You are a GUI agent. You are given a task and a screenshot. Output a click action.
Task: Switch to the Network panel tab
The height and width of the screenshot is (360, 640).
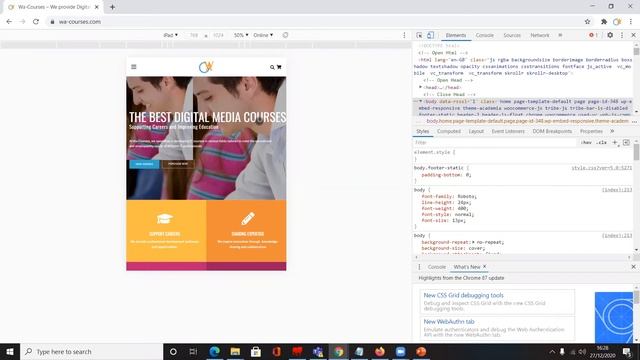[540, 35]
